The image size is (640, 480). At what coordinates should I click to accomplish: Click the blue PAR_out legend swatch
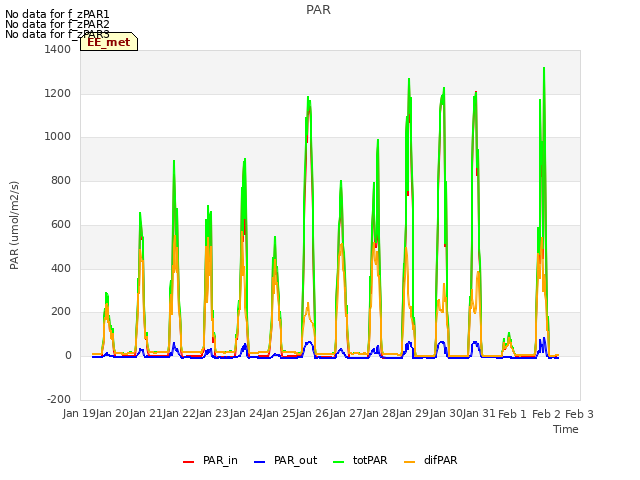[x=259, y=462]
